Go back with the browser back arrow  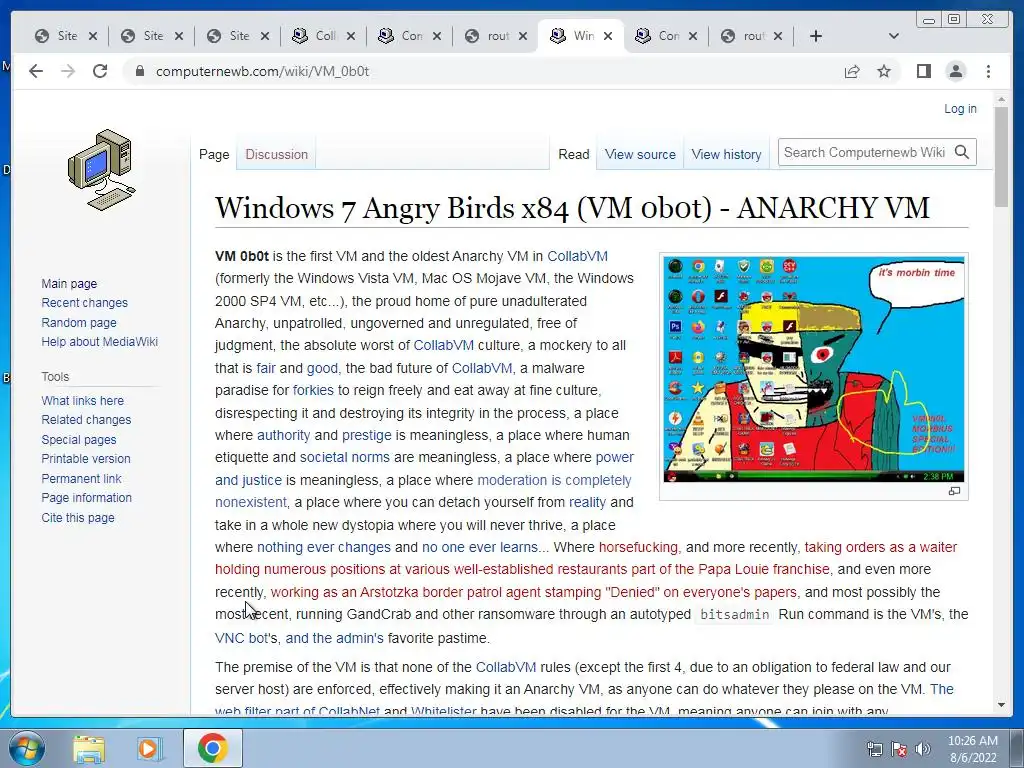tap(36, 71)
